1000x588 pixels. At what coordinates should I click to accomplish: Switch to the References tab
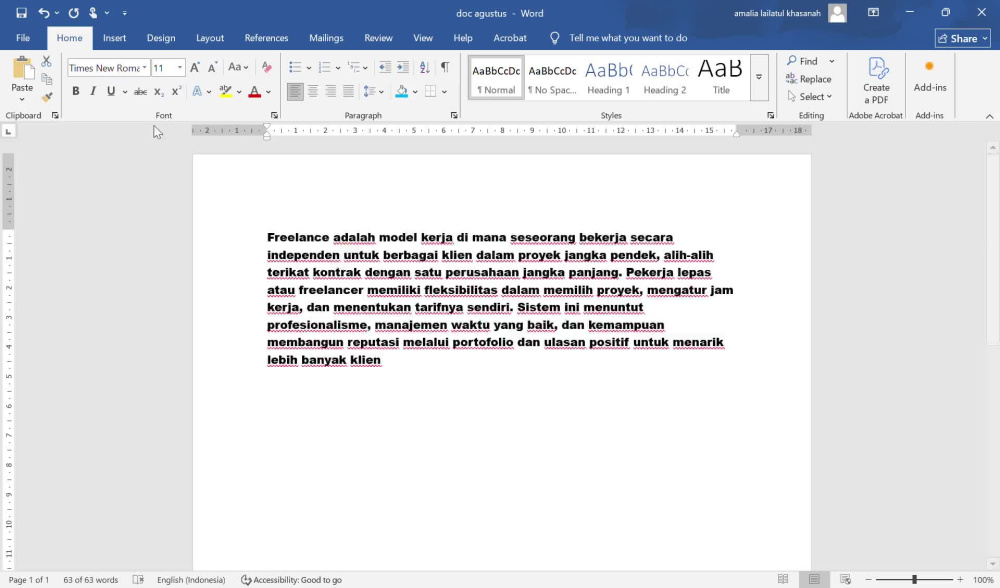coord(266,38)
